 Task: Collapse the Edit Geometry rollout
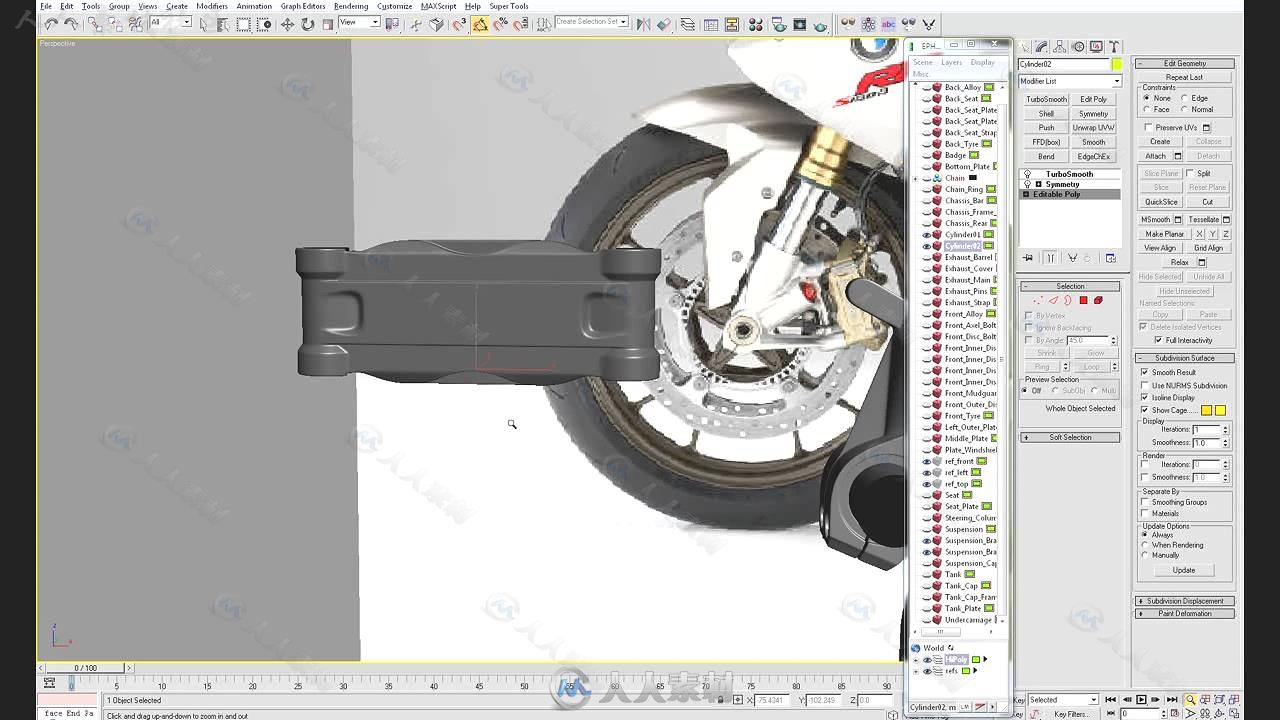[1185, 63]
